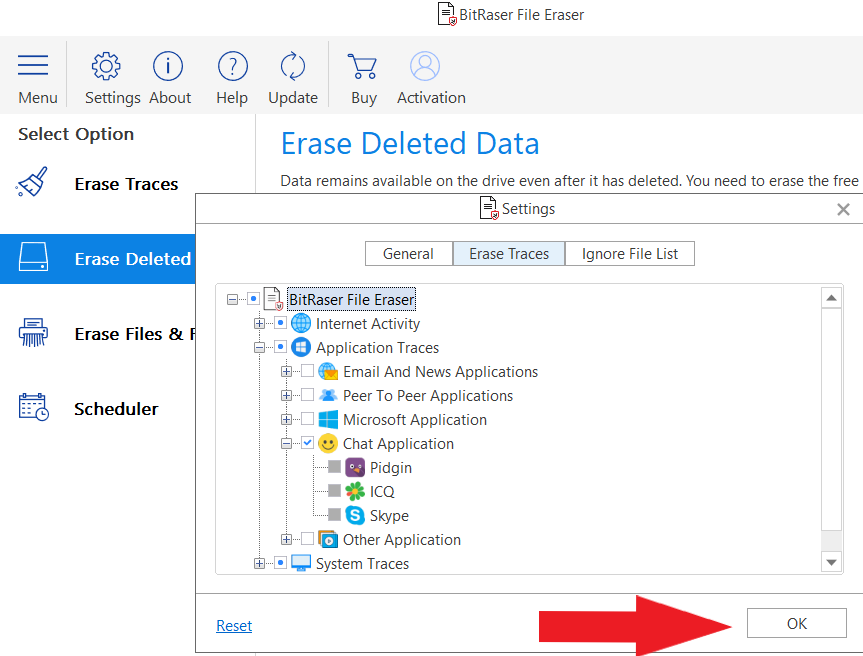Expand the Other Application node
863x656 pixels.
coord(286,540)
